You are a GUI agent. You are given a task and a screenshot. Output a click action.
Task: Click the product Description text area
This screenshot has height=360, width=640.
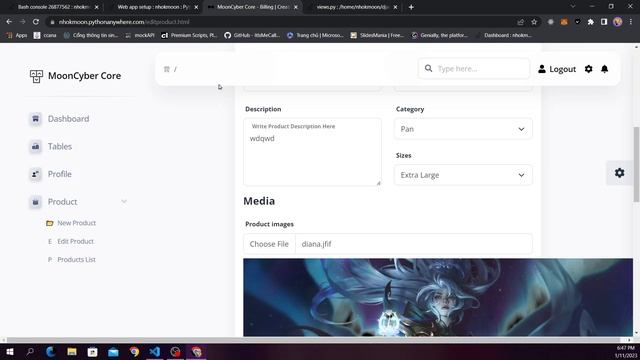click(312, 152)
